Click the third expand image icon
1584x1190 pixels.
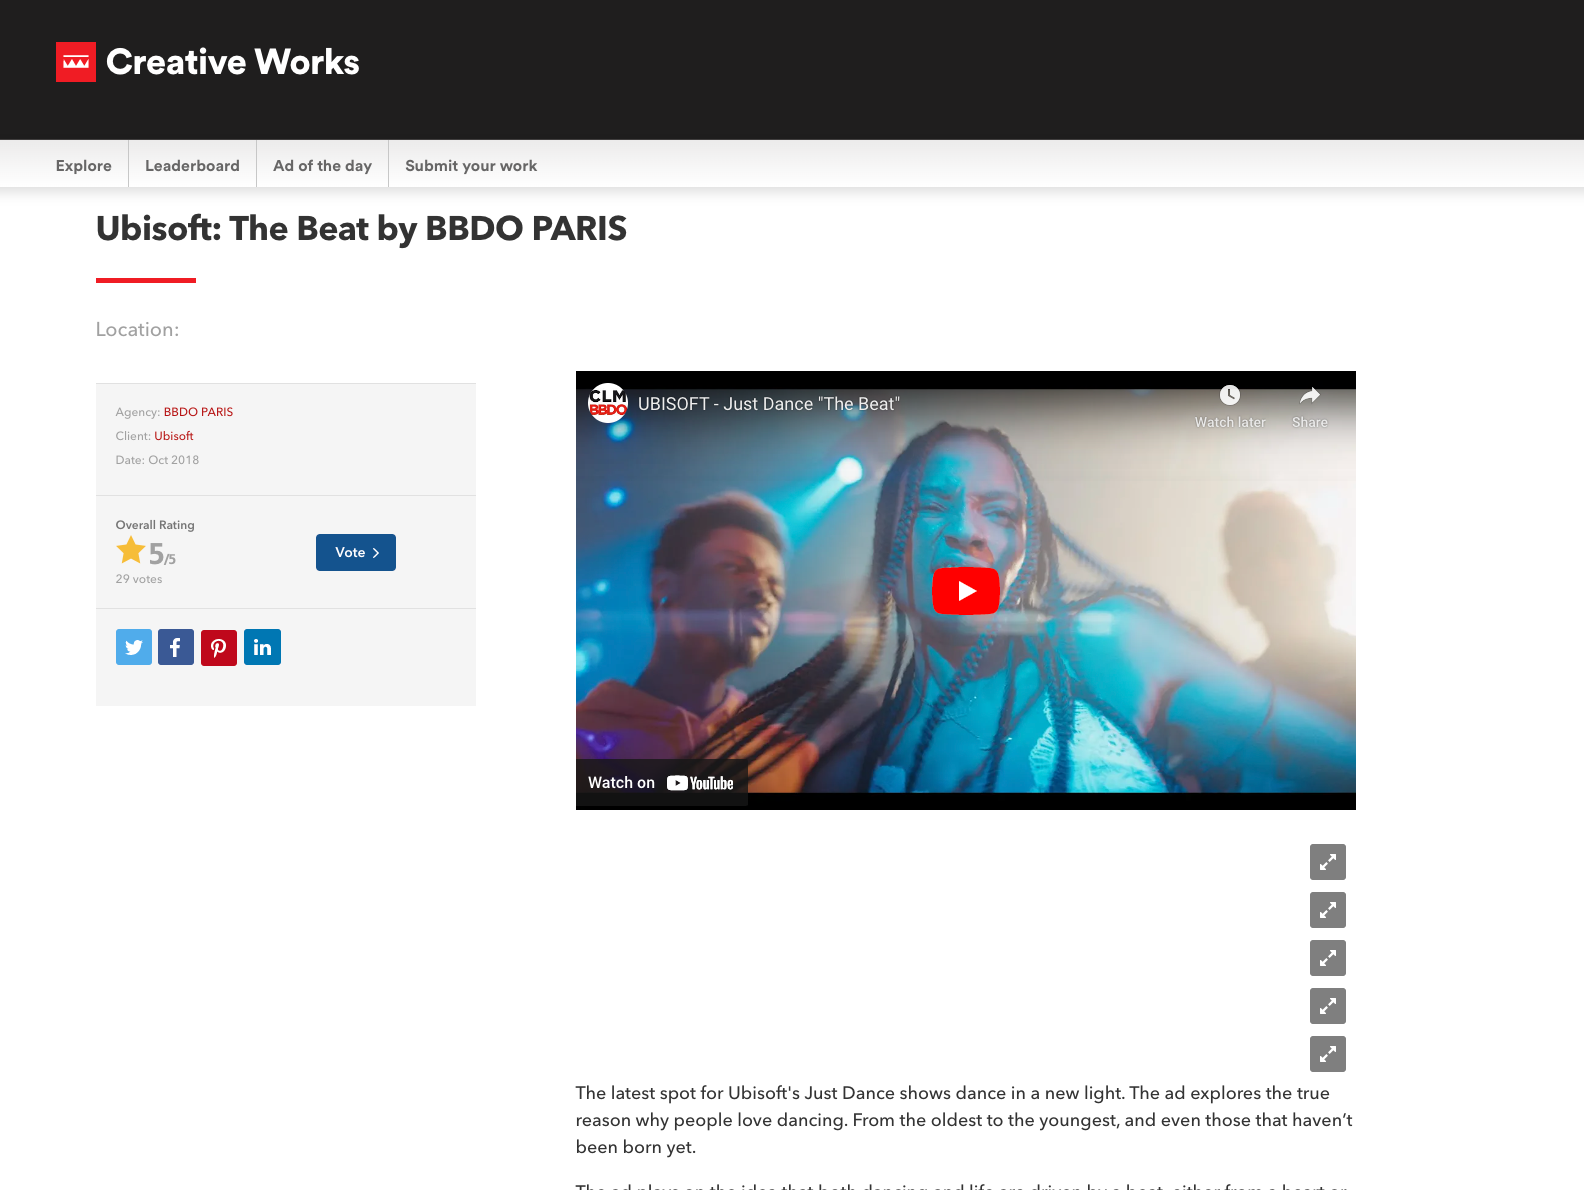click(1328, 958)
